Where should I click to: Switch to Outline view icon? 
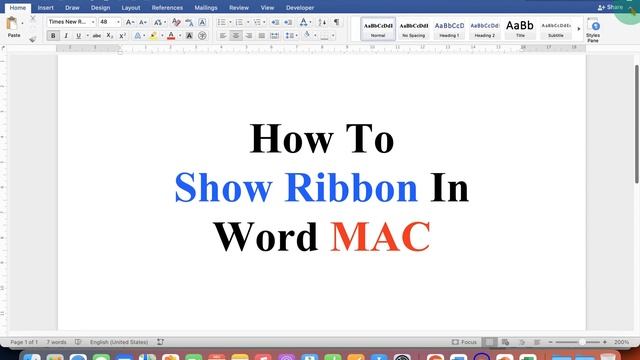point(522,342)
